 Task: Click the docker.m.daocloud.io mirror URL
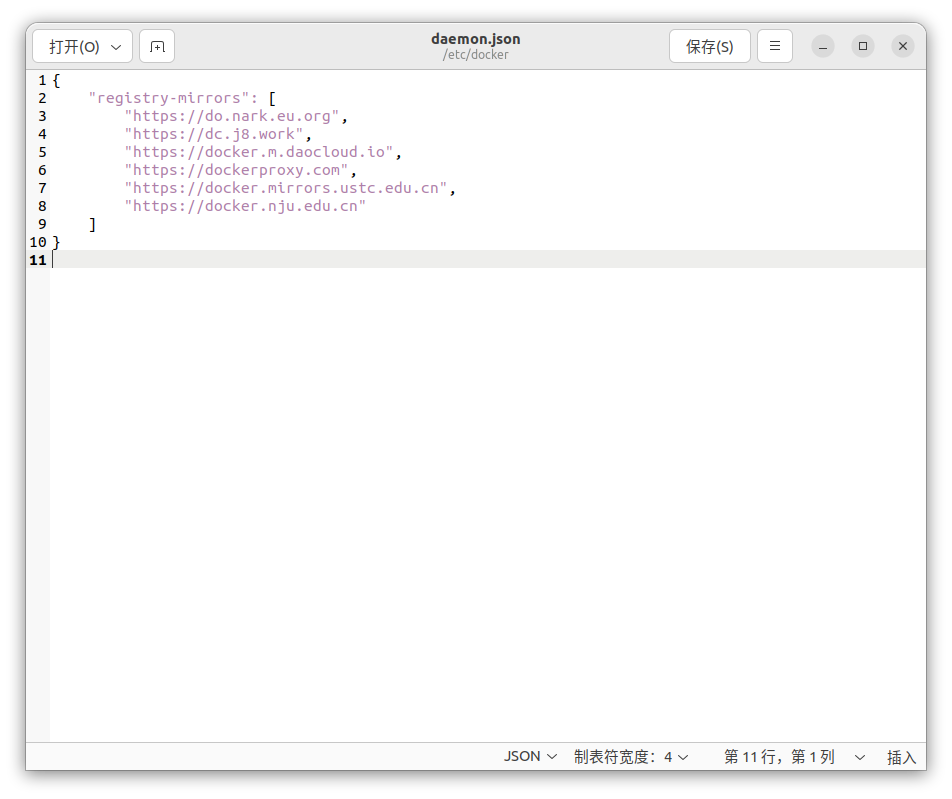point(260,152)
